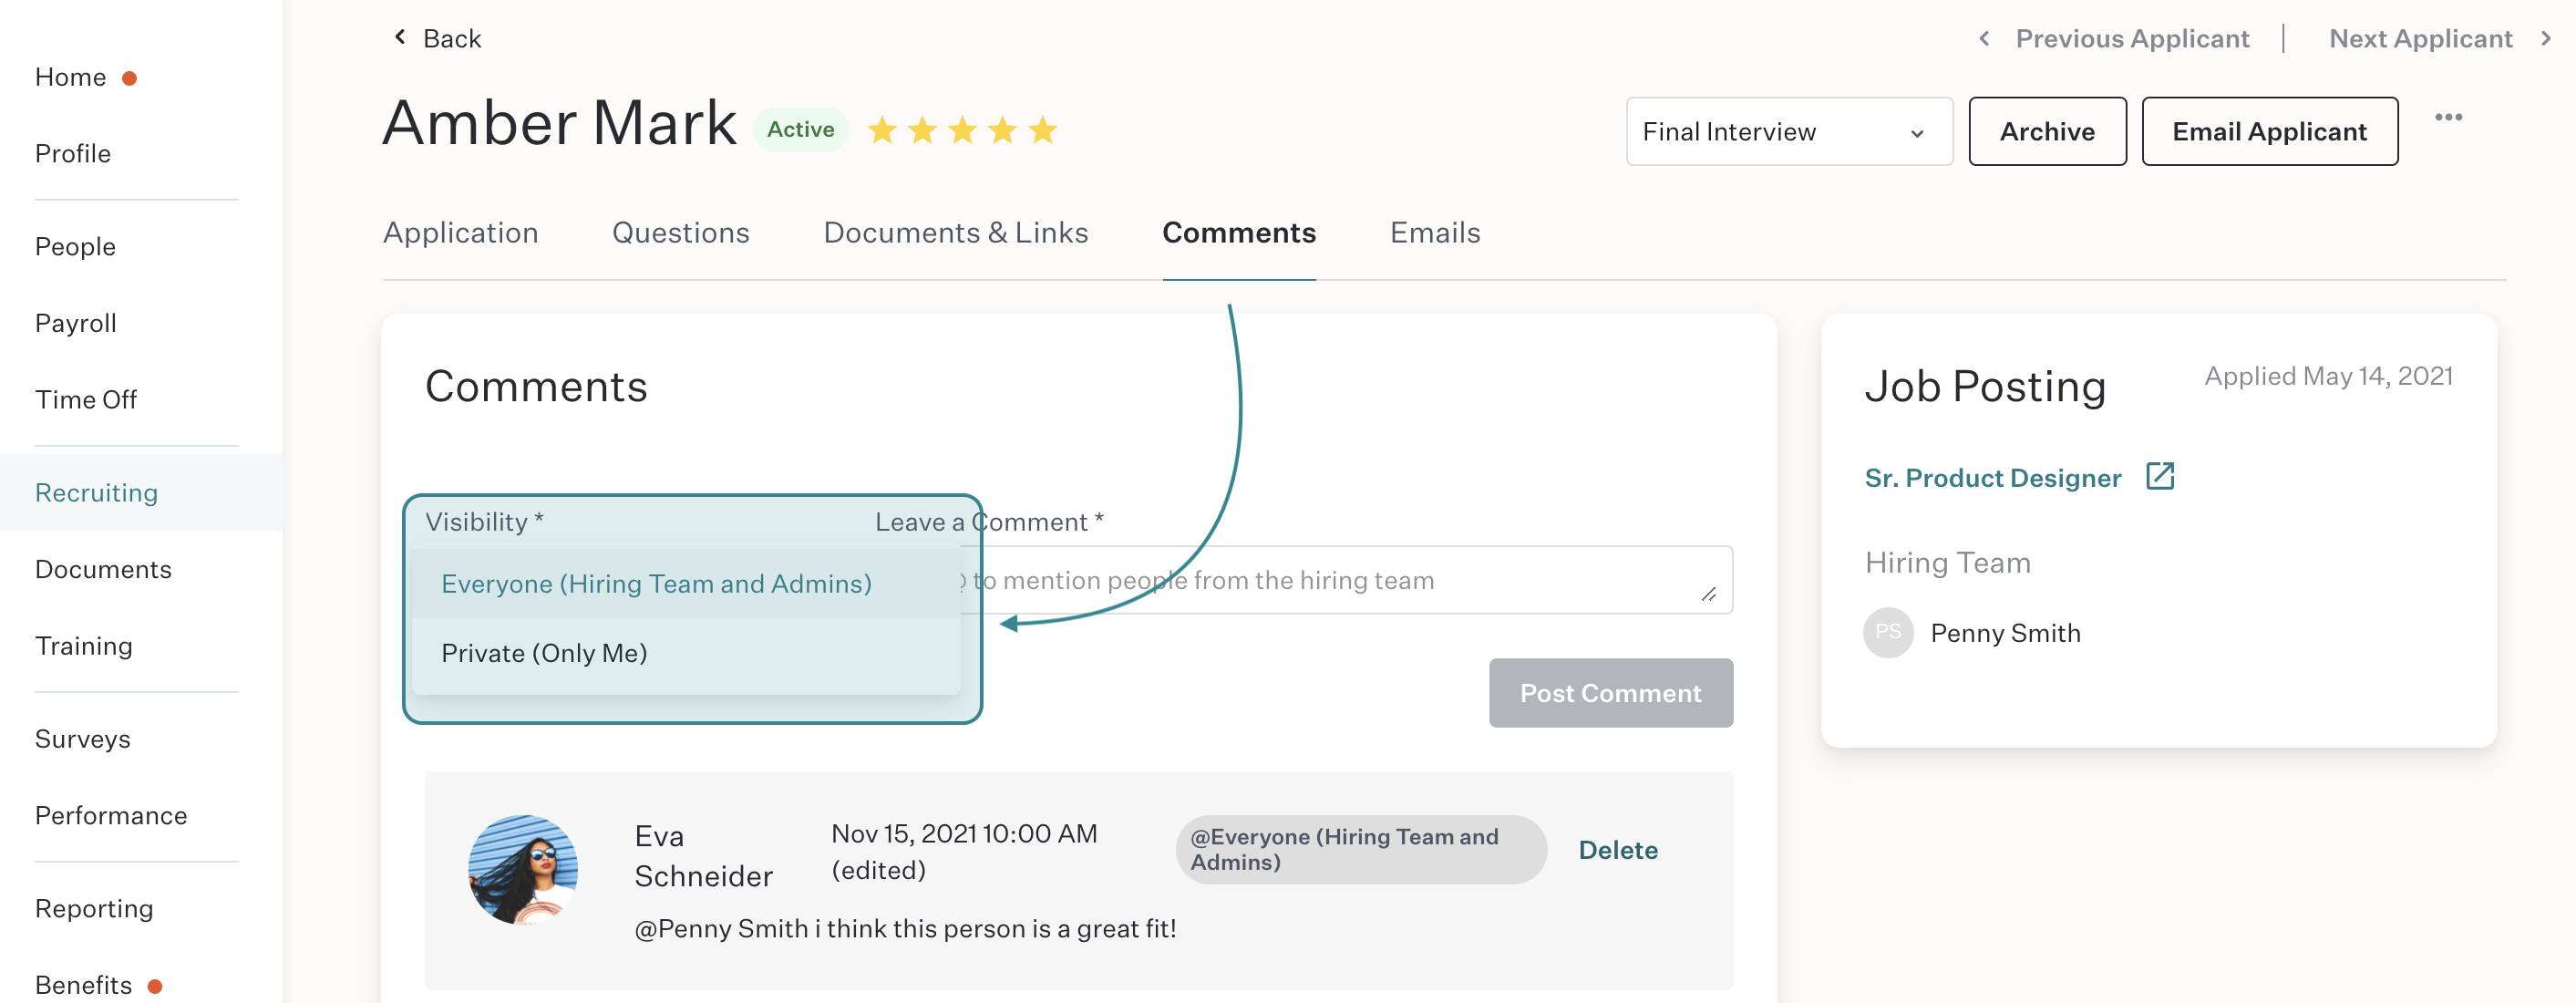The height and width of the screenshot is (1003, 2576).
Task: Click Penny Smith's PS avatar
Action: point(1888,632)
